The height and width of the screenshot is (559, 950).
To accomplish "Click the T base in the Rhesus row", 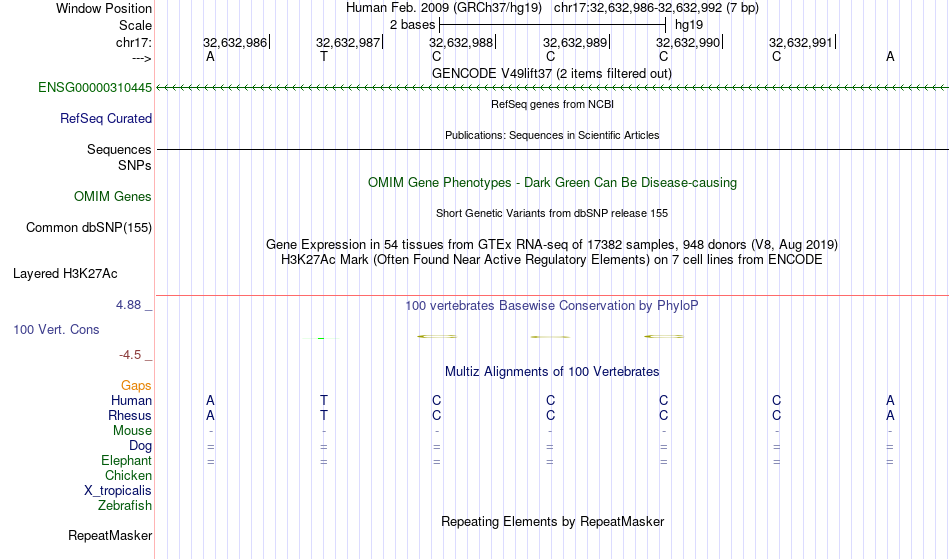I will (x=324, y=416).
